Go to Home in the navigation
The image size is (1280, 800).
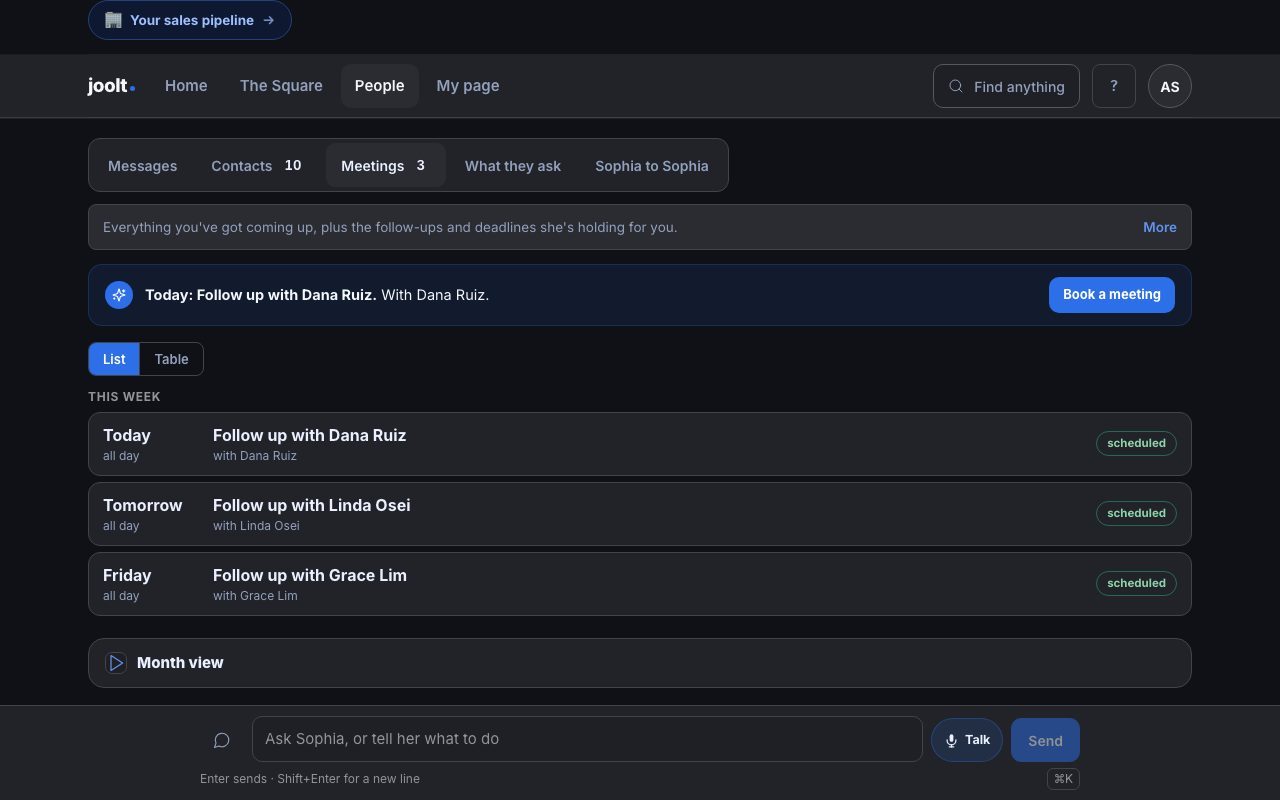point(186,86)
